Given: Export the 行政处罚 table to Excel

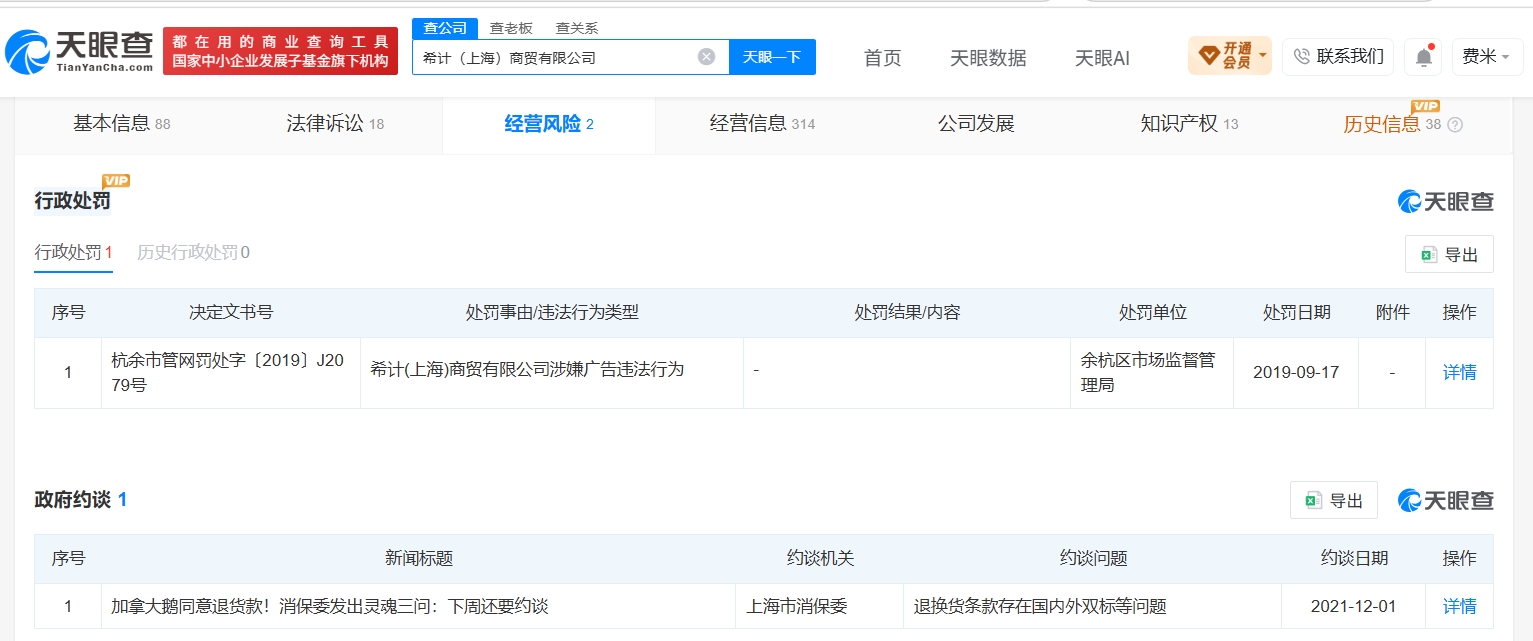Looking at the screenshot, I should [x=1449, y=254].
